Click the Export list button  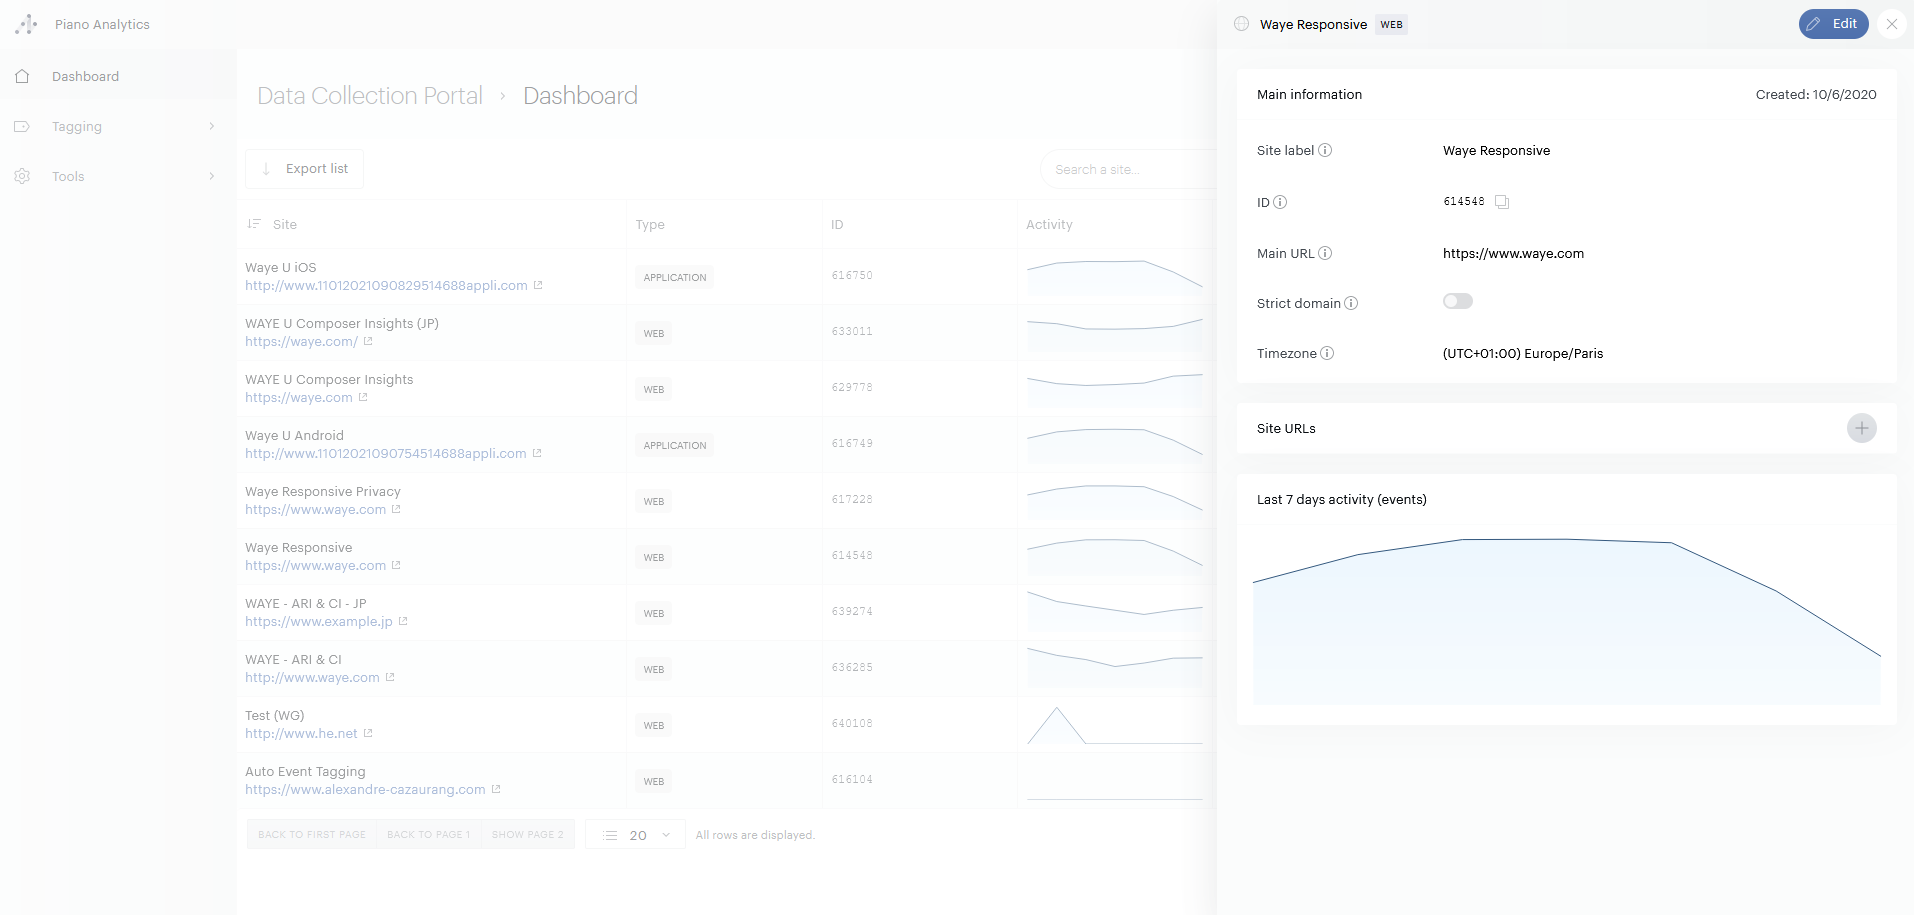tap(305, 169)
